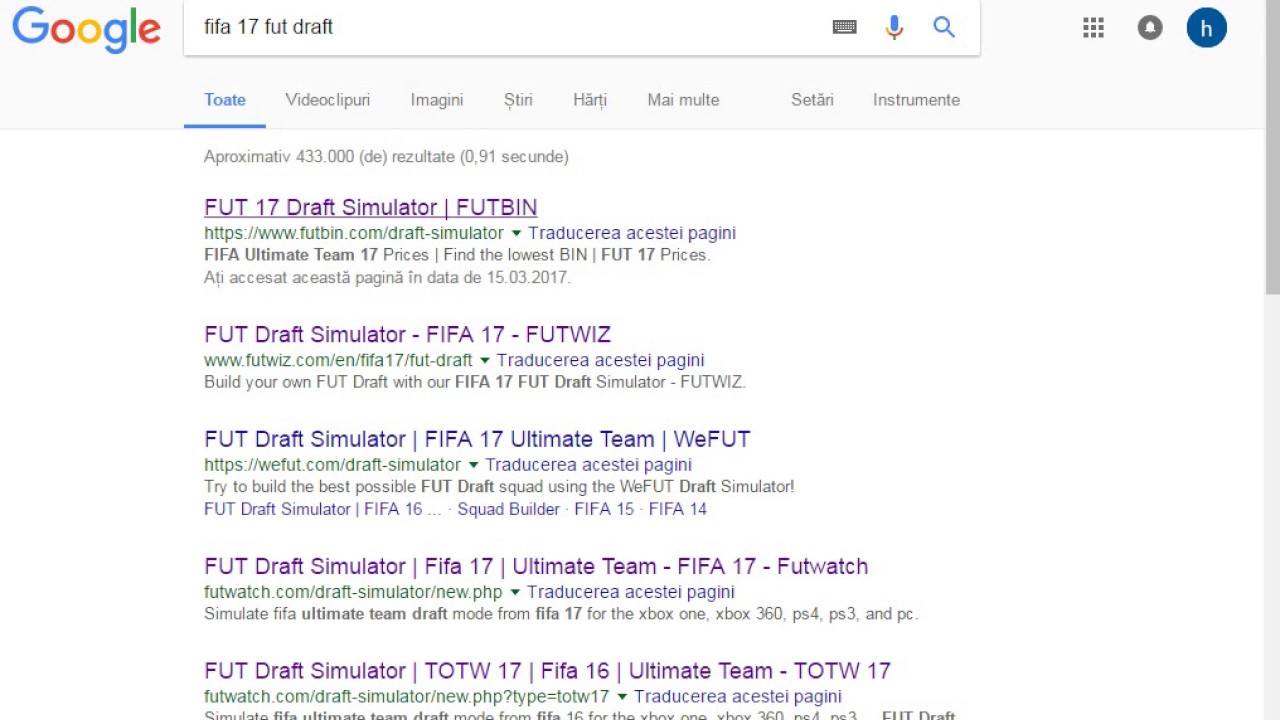Switch to Imagini tab

pyautogui.click(x=437, y=100)
